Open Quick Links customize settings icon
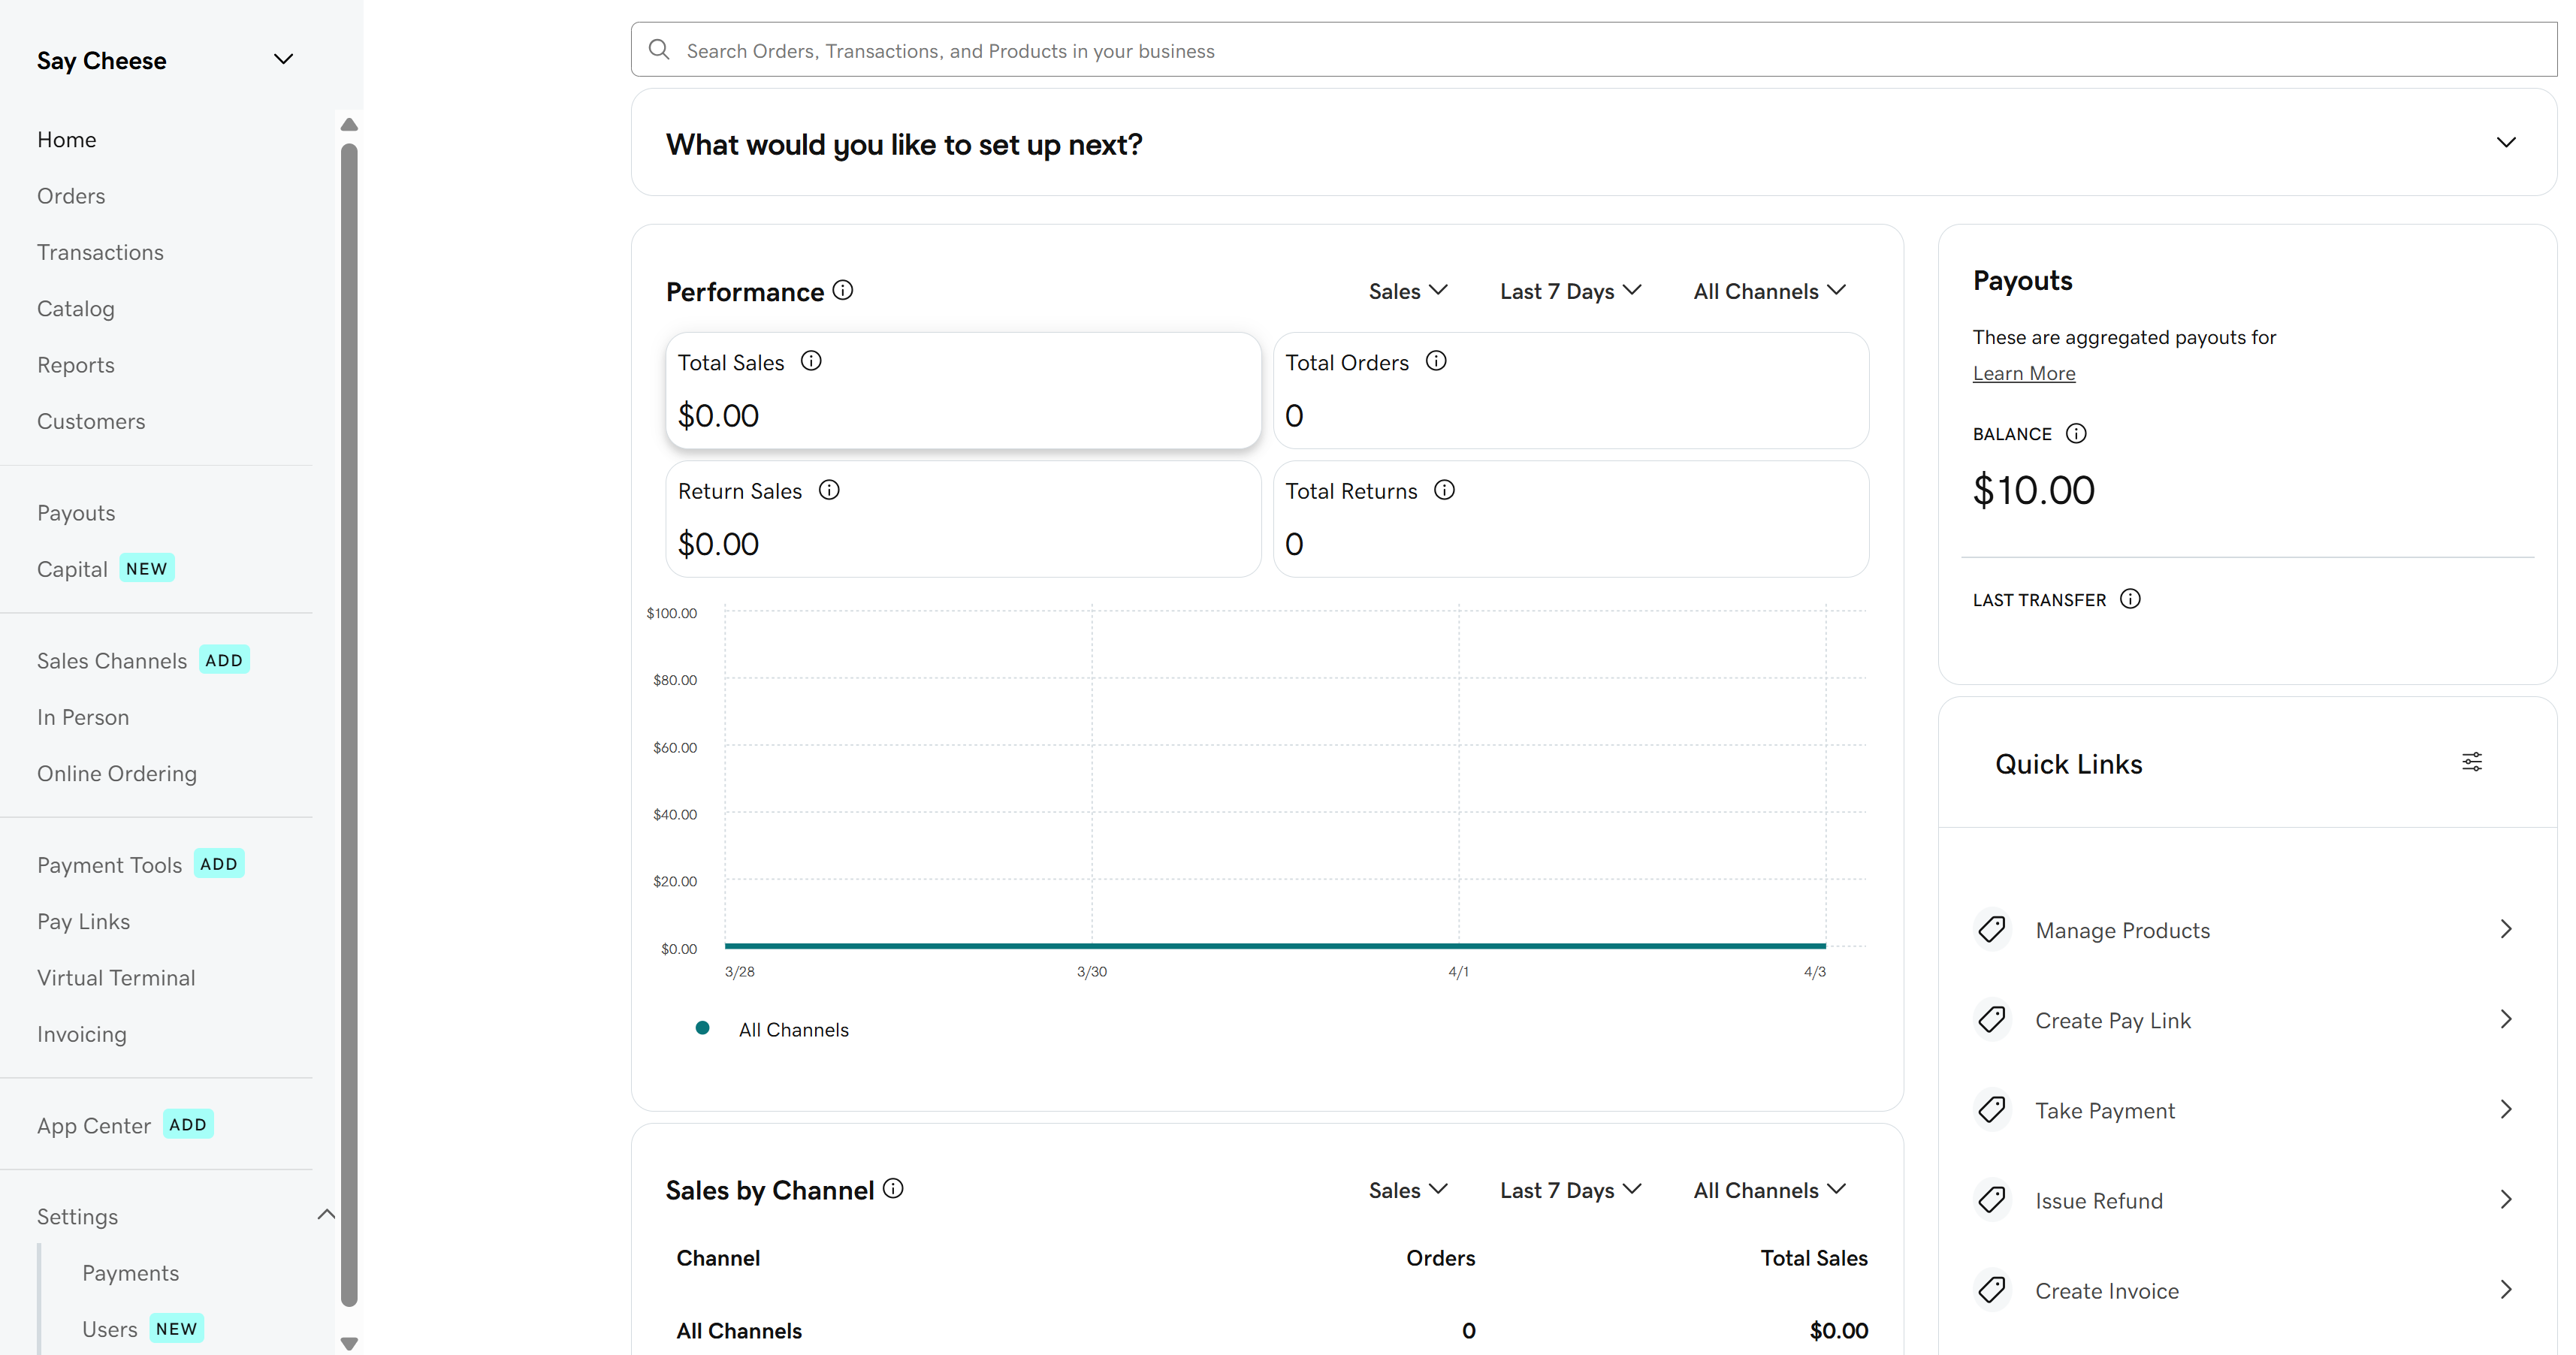 click(x=2471, y=763)
